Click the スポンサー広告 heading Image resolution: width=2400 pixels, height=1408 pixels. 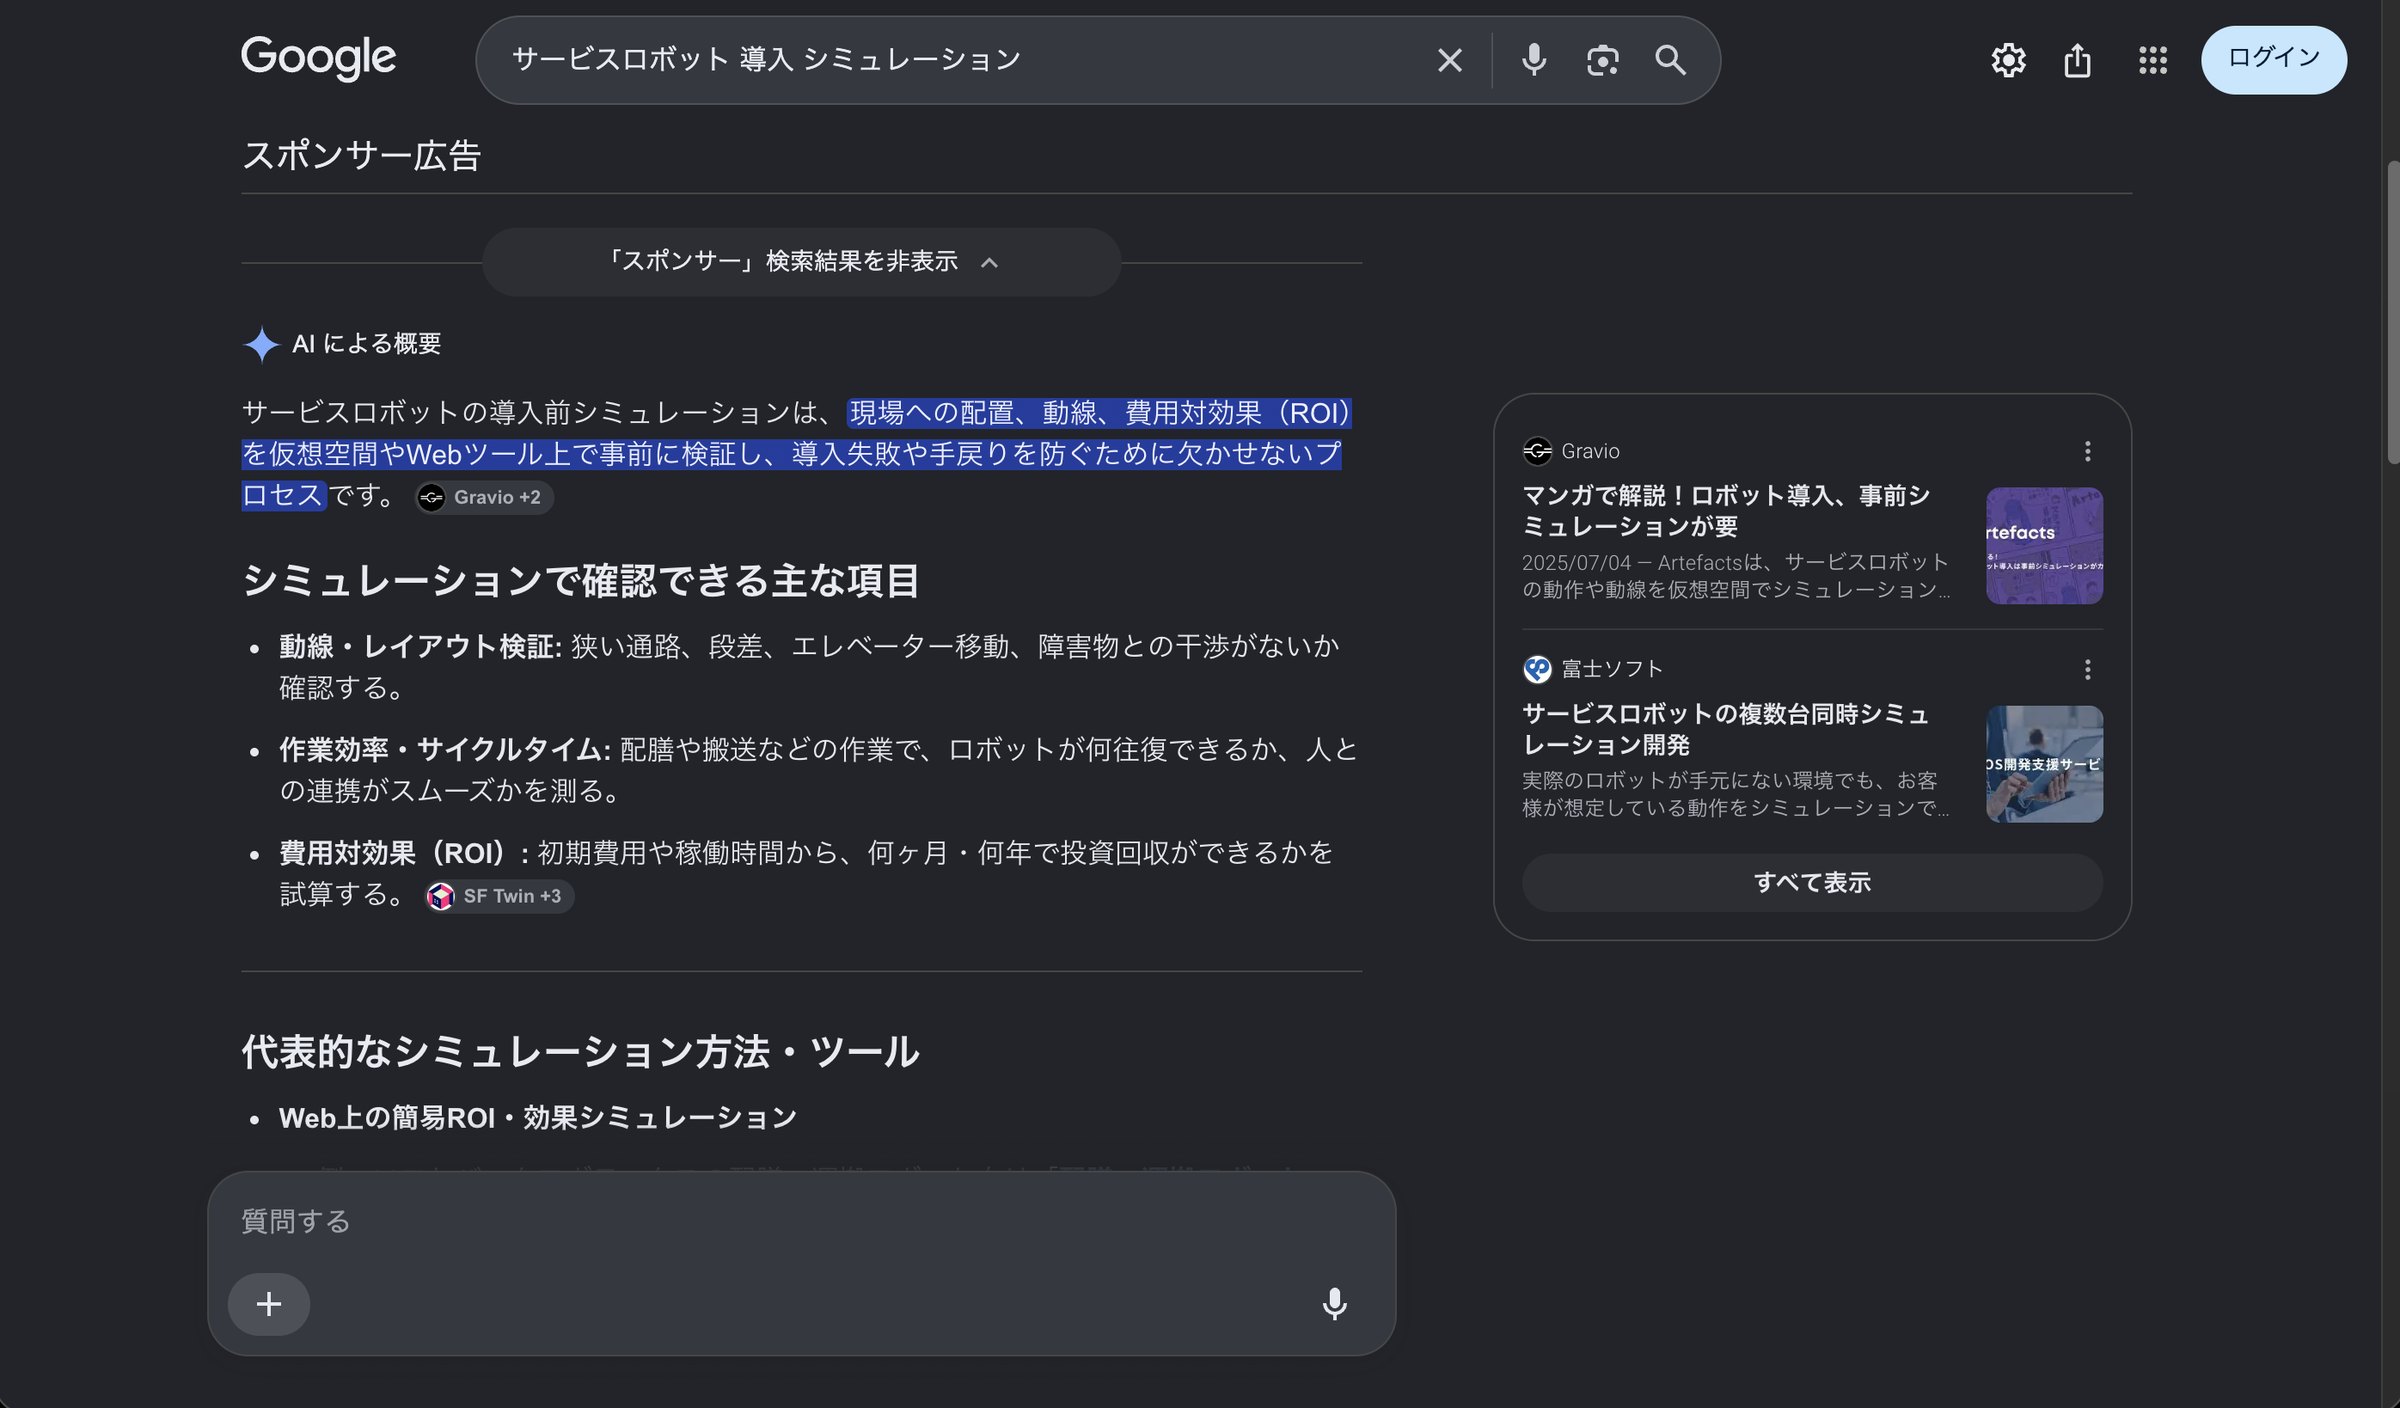click(x=361, y=156)
